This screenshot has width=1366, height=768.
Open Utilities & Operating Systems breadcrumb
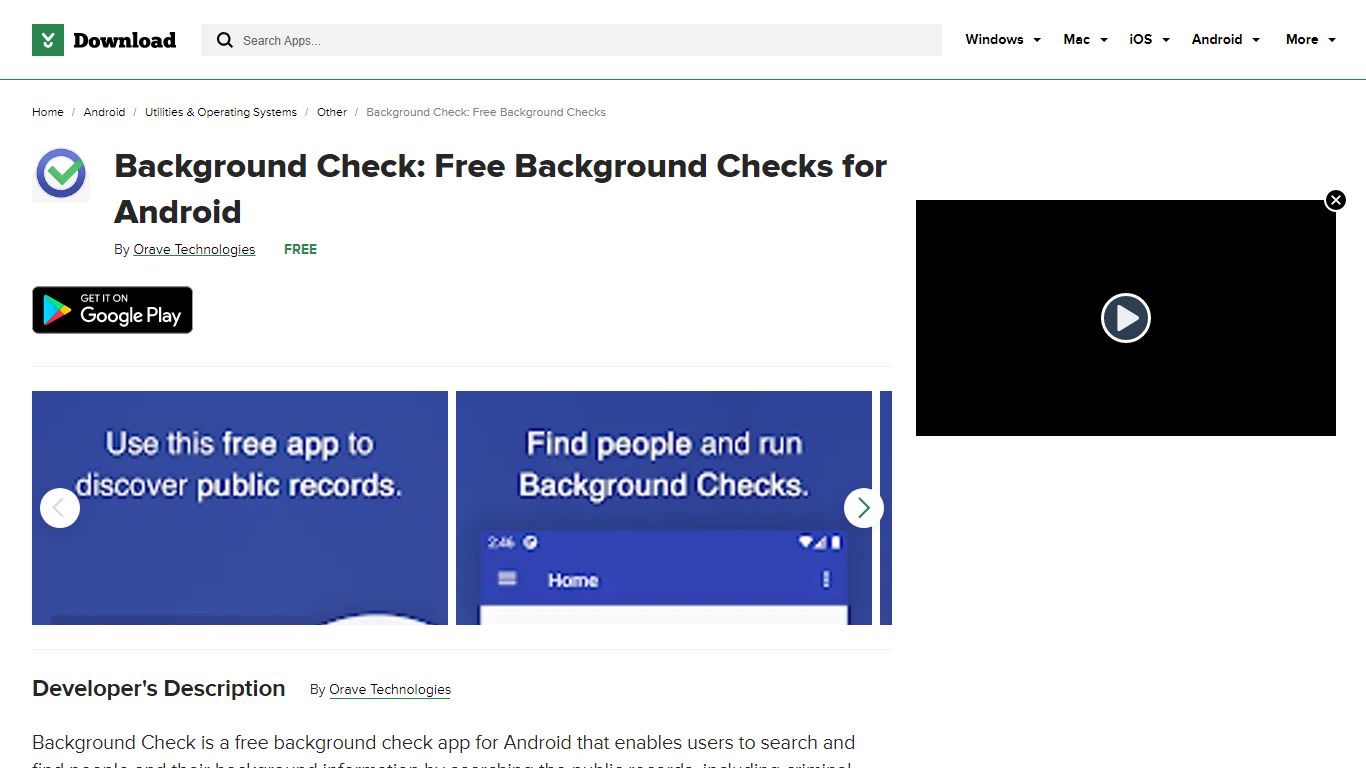click(221, 112)
